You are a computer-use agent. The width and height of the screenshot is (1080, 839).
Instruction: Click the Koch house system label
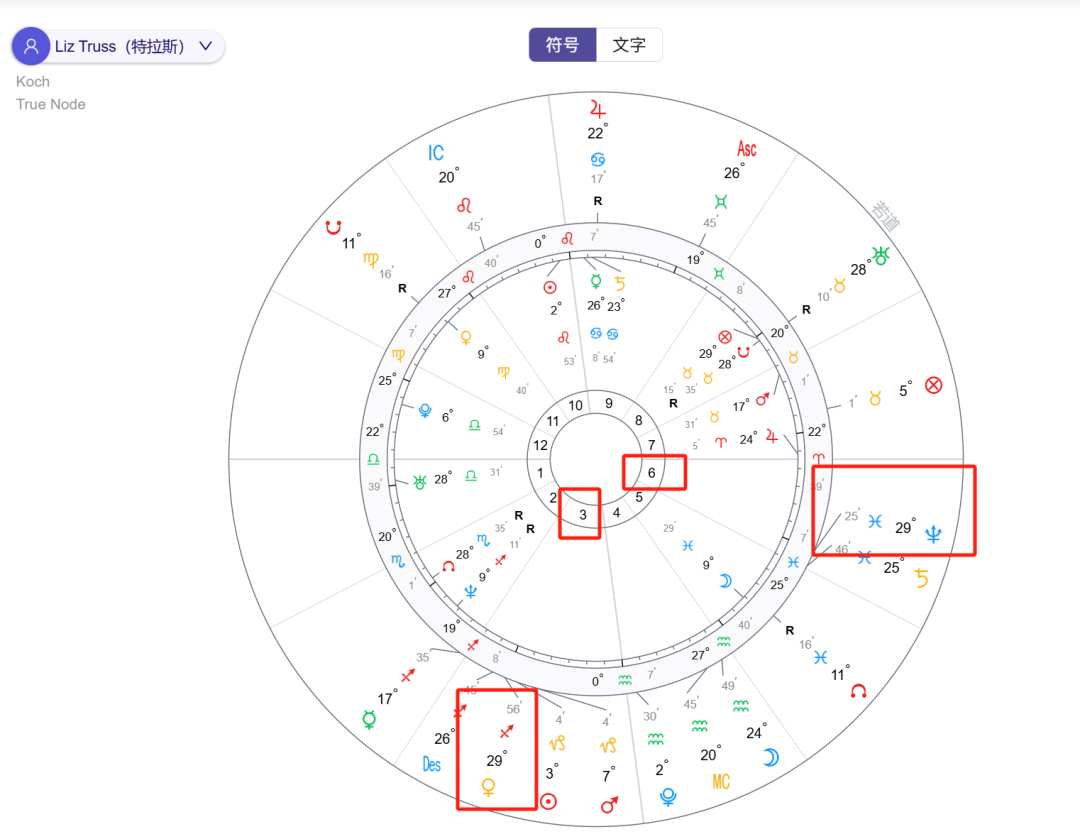tap(33, 81)
